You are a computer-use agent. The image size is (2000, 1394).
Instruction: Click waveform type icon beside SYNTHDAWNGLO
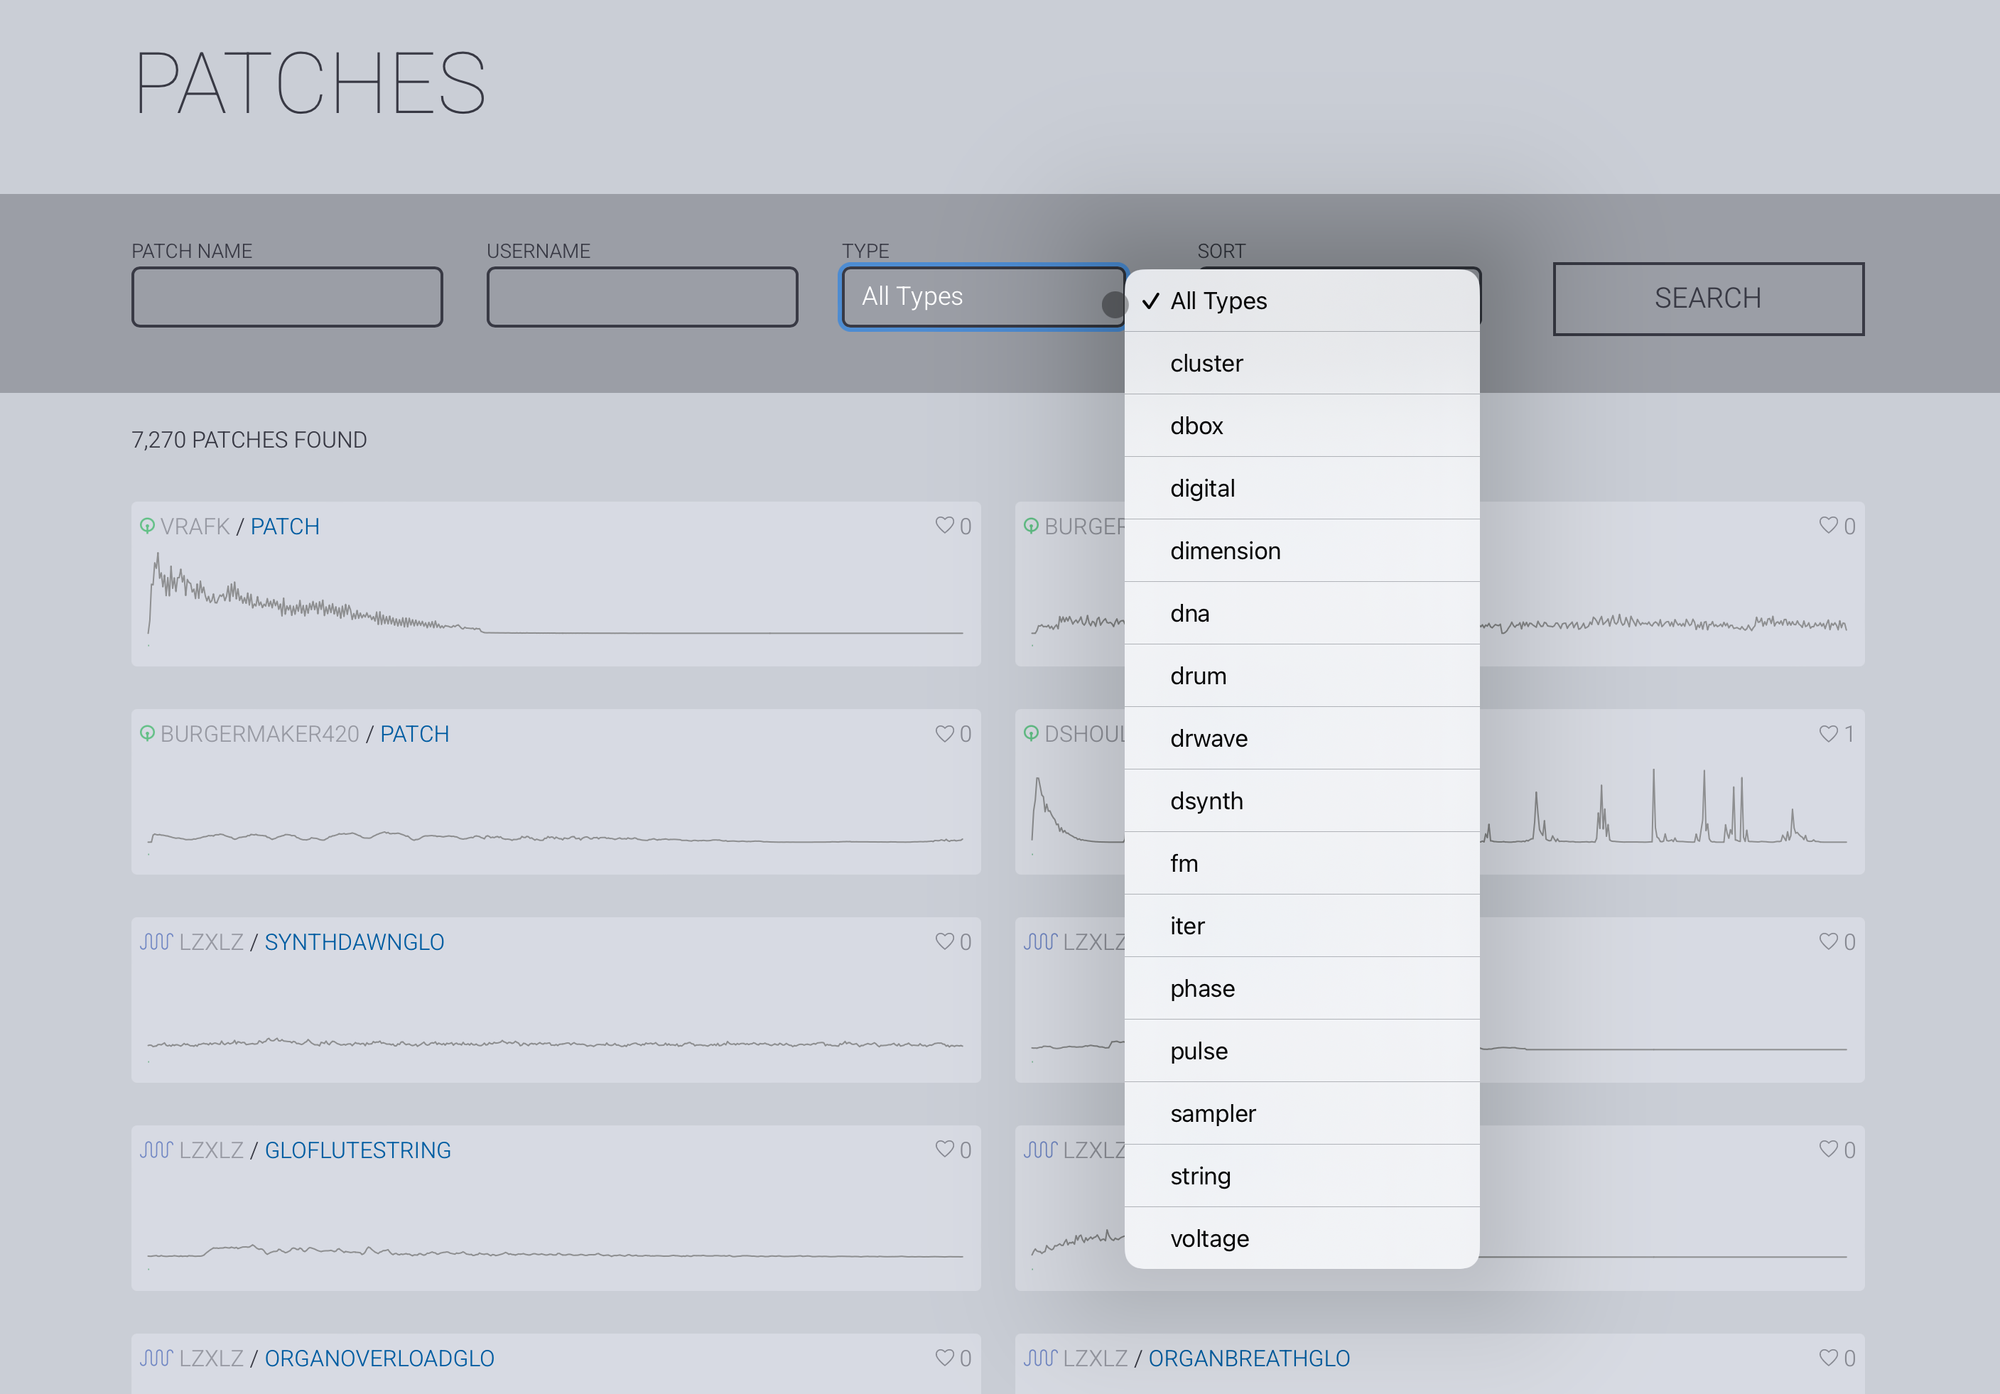click(x=156, y=942)
